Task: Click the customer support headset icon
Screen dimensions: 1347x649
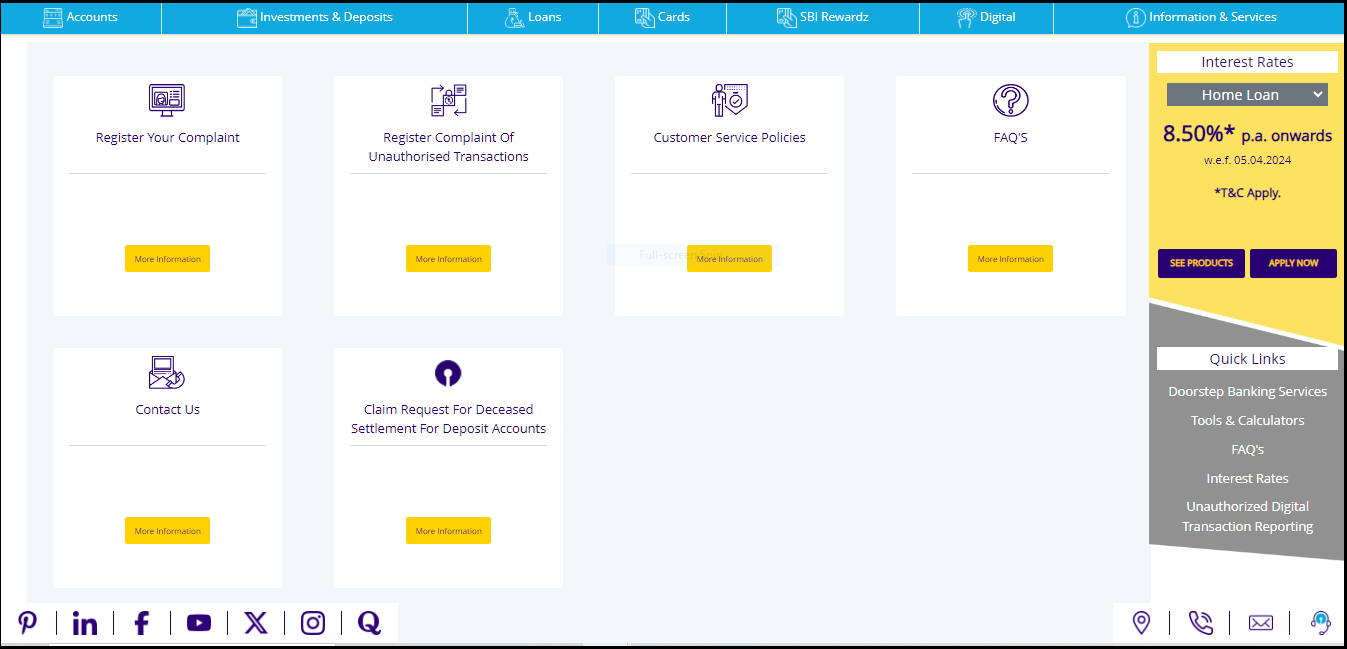Action: click(x=1321, y=623)
